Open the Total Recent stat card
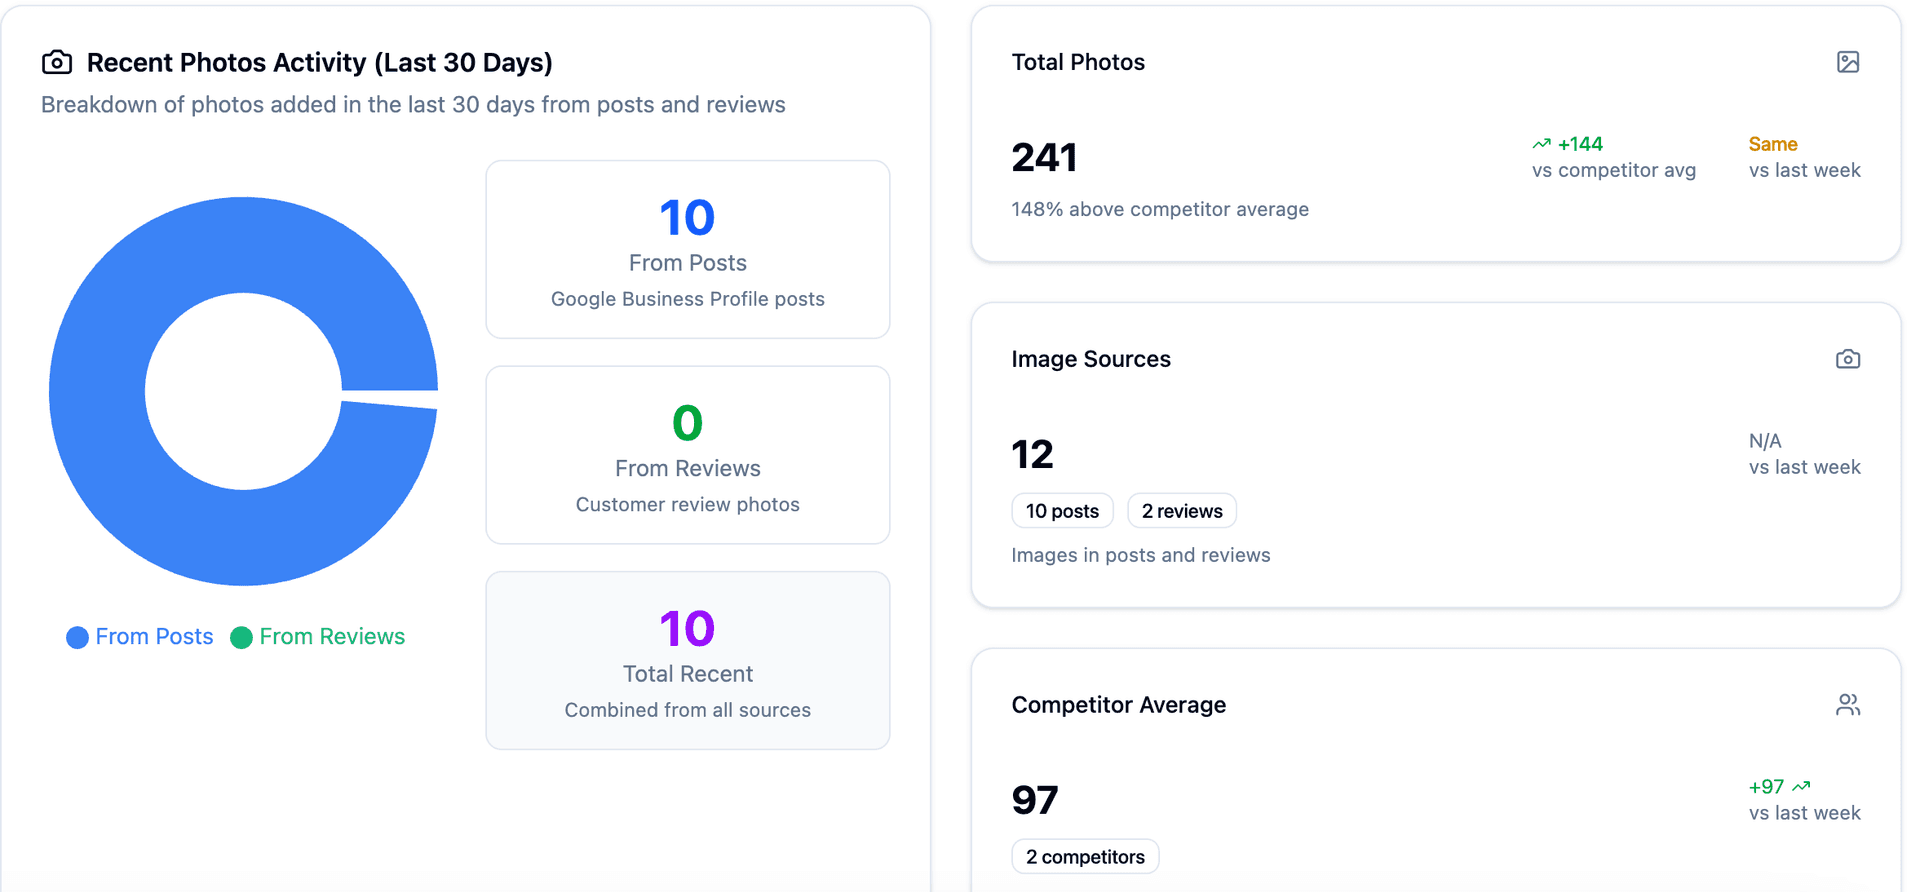Viewport: 1920px width, 892px height. [x=688, y=660]
